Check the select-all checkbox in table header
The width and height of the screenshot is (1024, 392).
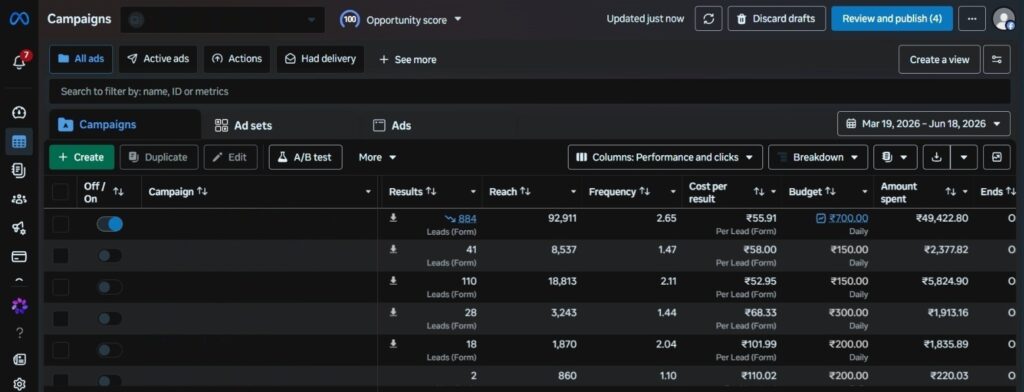click(60, 192)
